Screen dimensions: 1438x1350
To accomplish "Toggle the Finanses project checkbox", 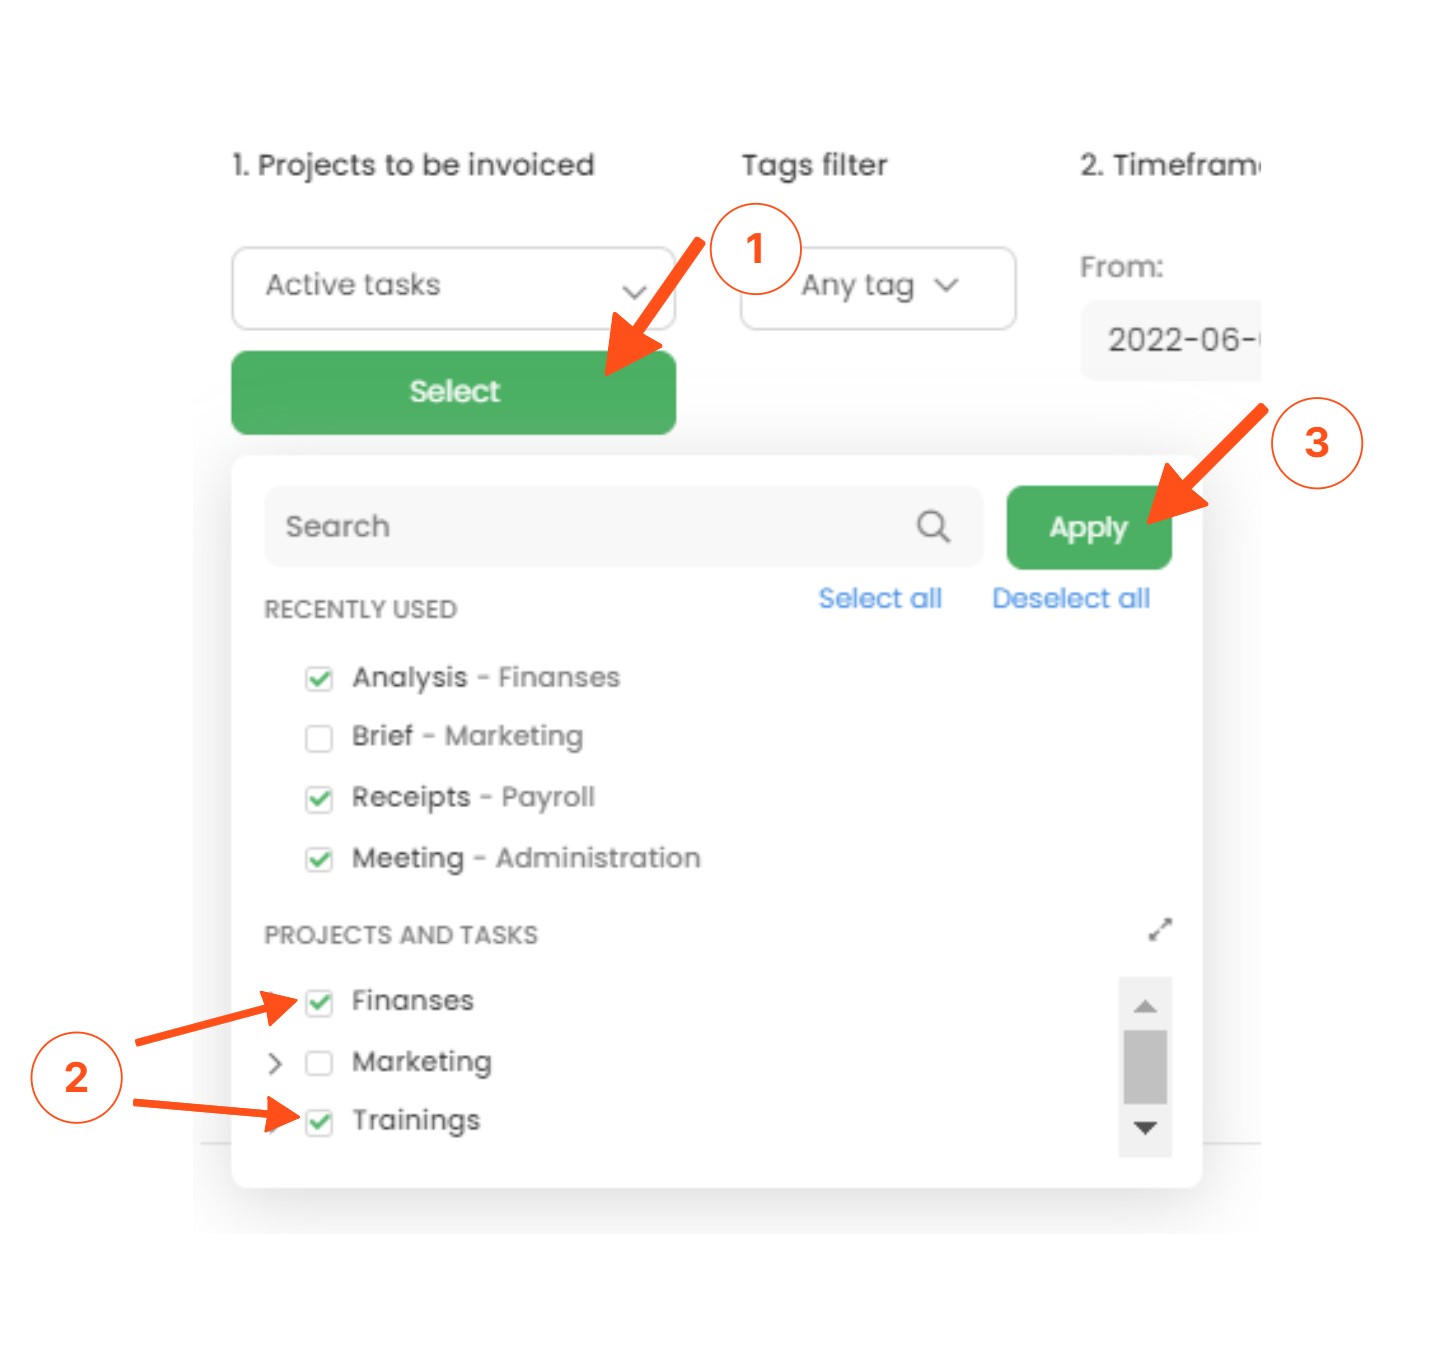I will click(x=319, y=1002).
